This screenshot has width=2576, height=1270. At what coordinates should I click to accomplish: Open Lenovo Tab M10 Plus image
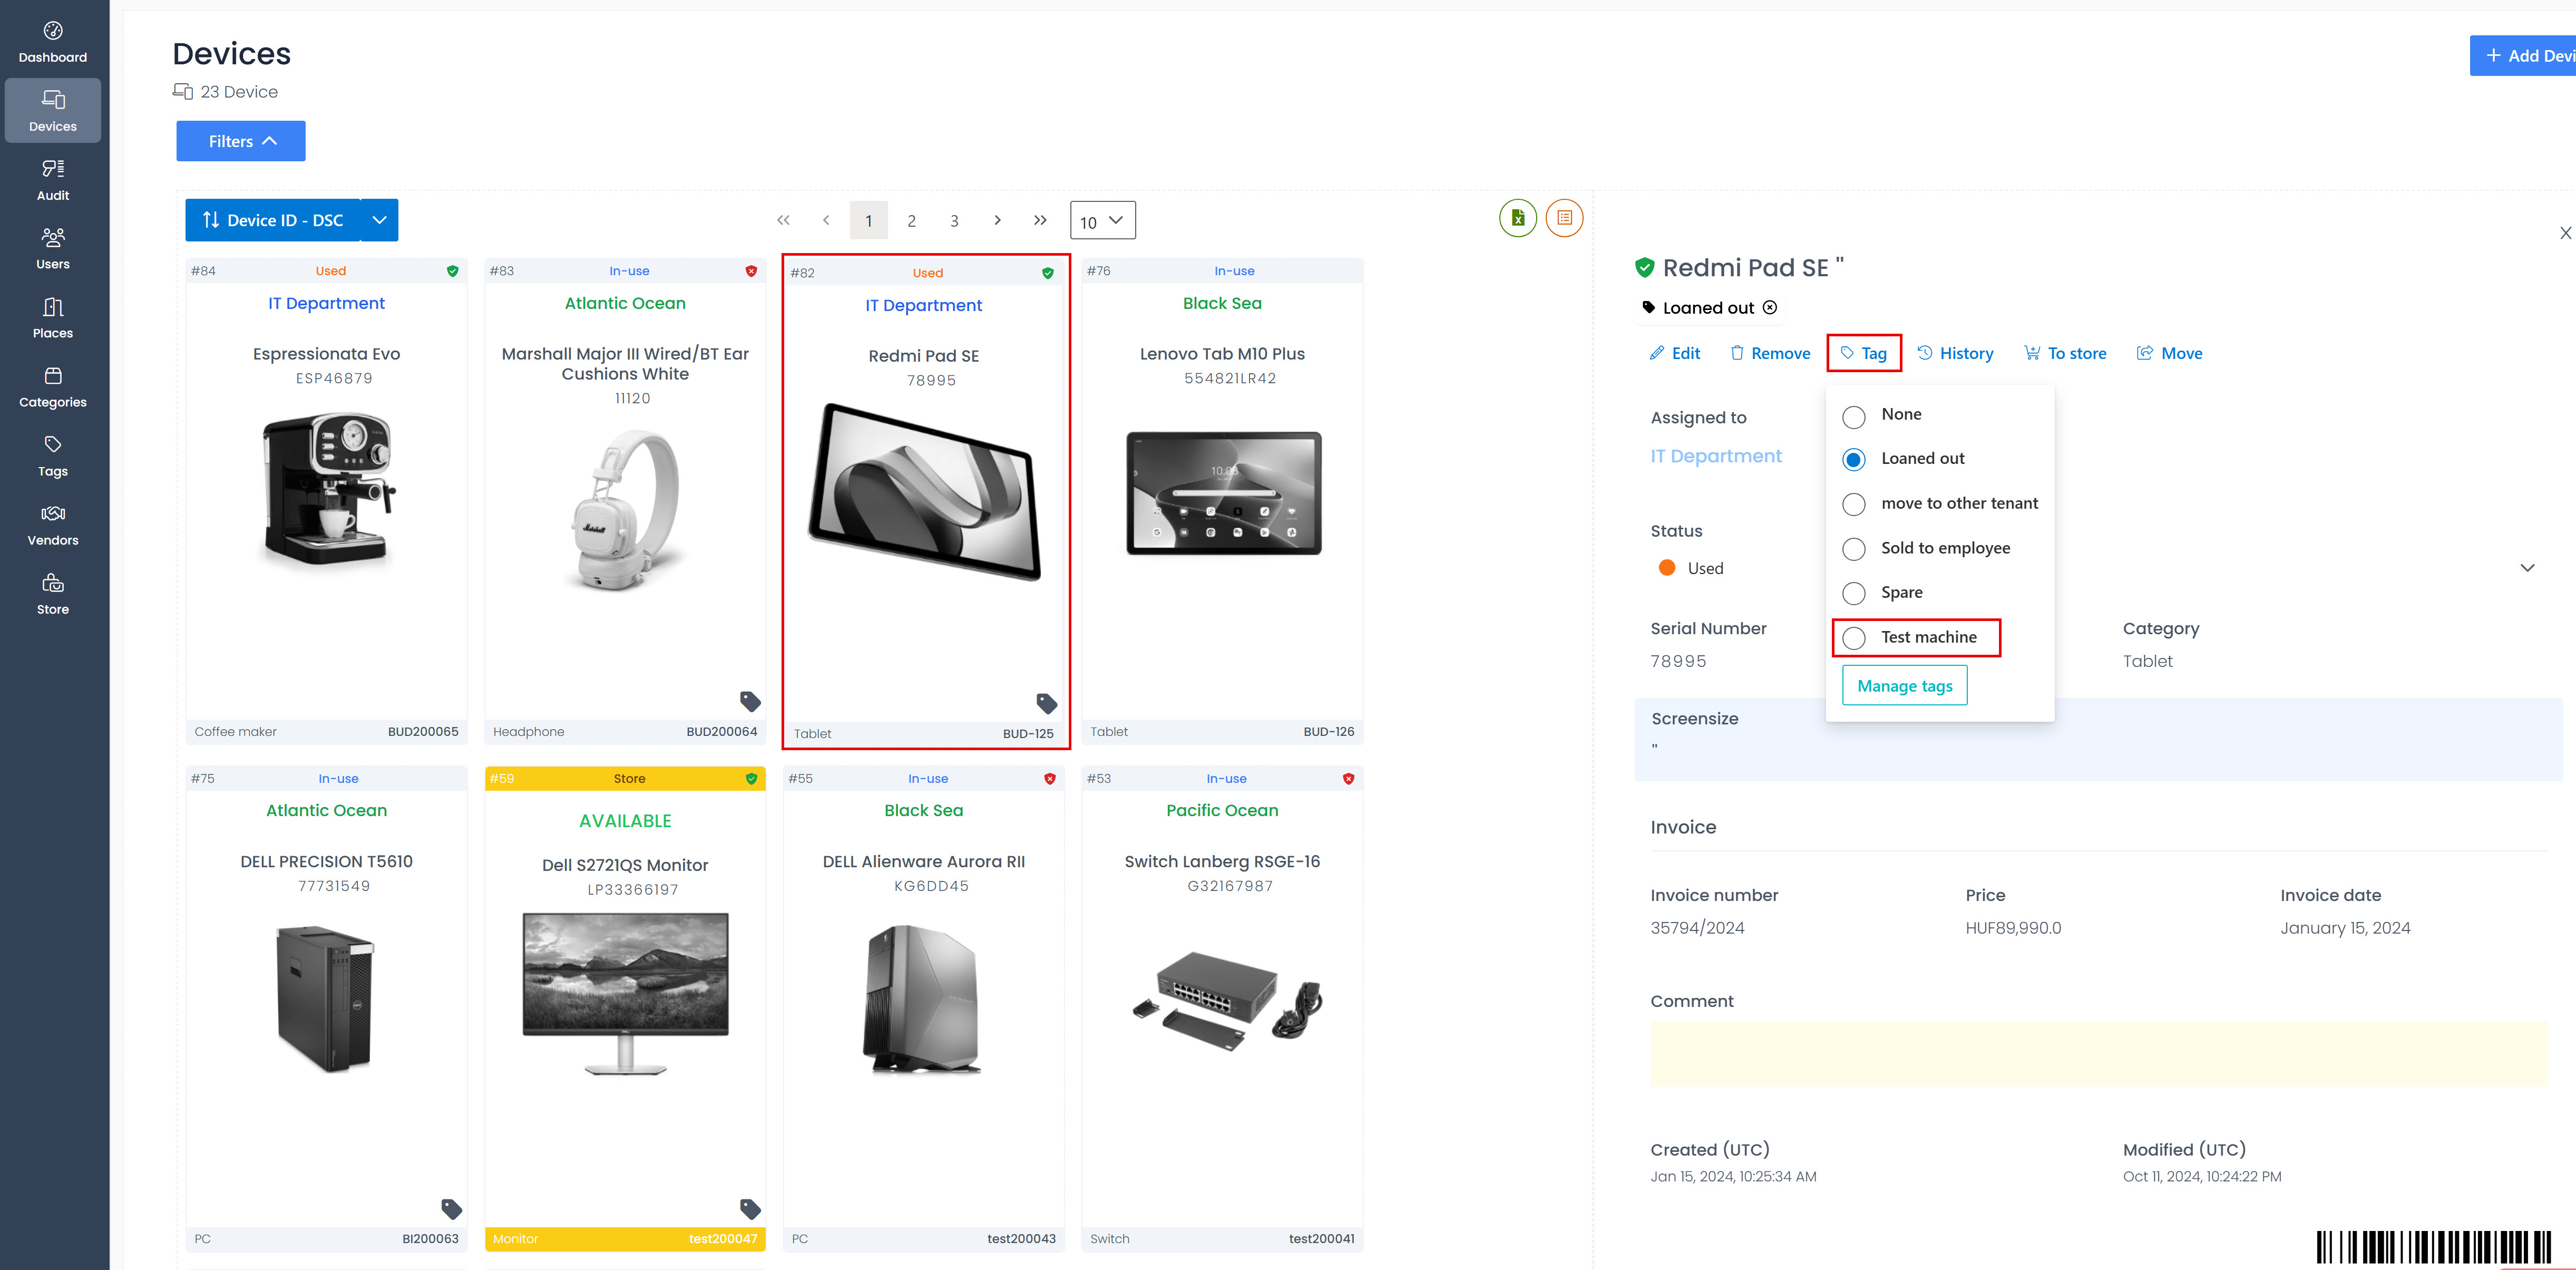point(1223,493)
